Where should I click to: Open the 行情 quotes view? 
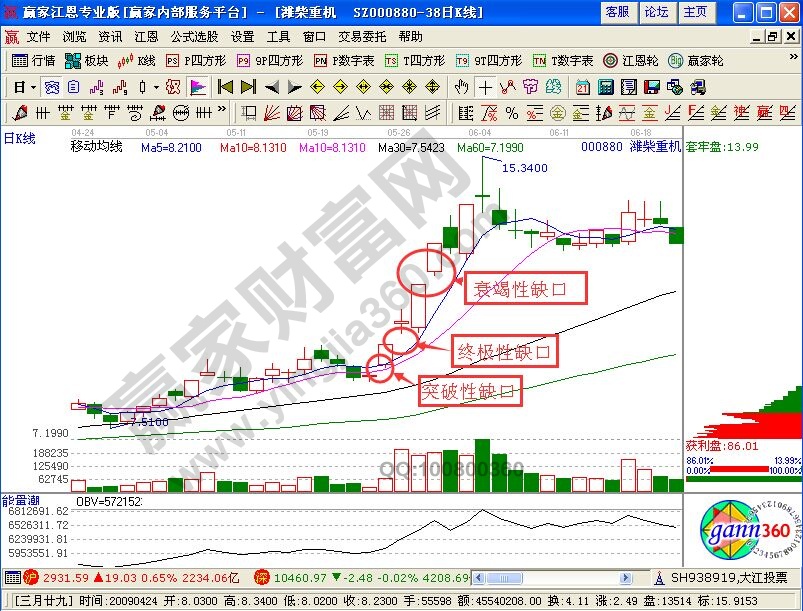click(x=33, y=61)
